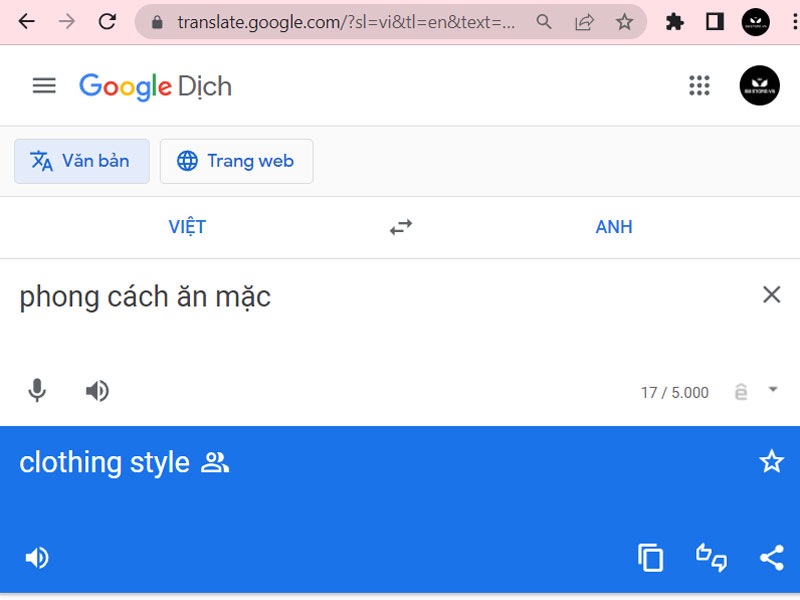This screenshot has height=600, width=800.
Task: Share the translation
Action: (x=771, y=557)
